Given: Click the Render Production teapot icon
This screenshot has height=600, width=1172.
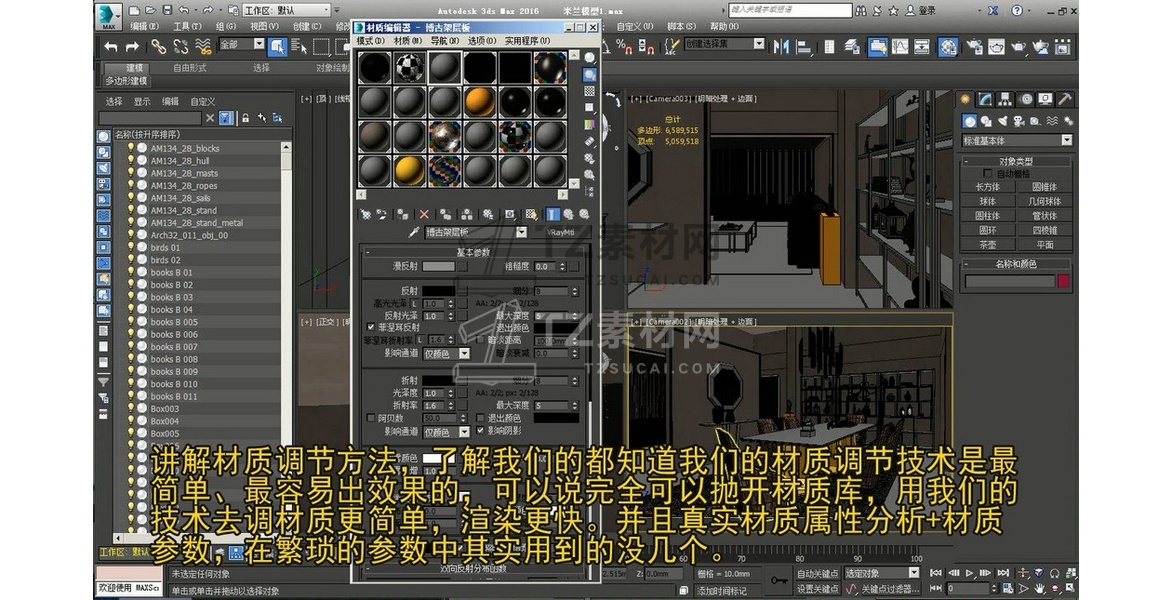Looking at the screenshot, I should point(1019,47).
